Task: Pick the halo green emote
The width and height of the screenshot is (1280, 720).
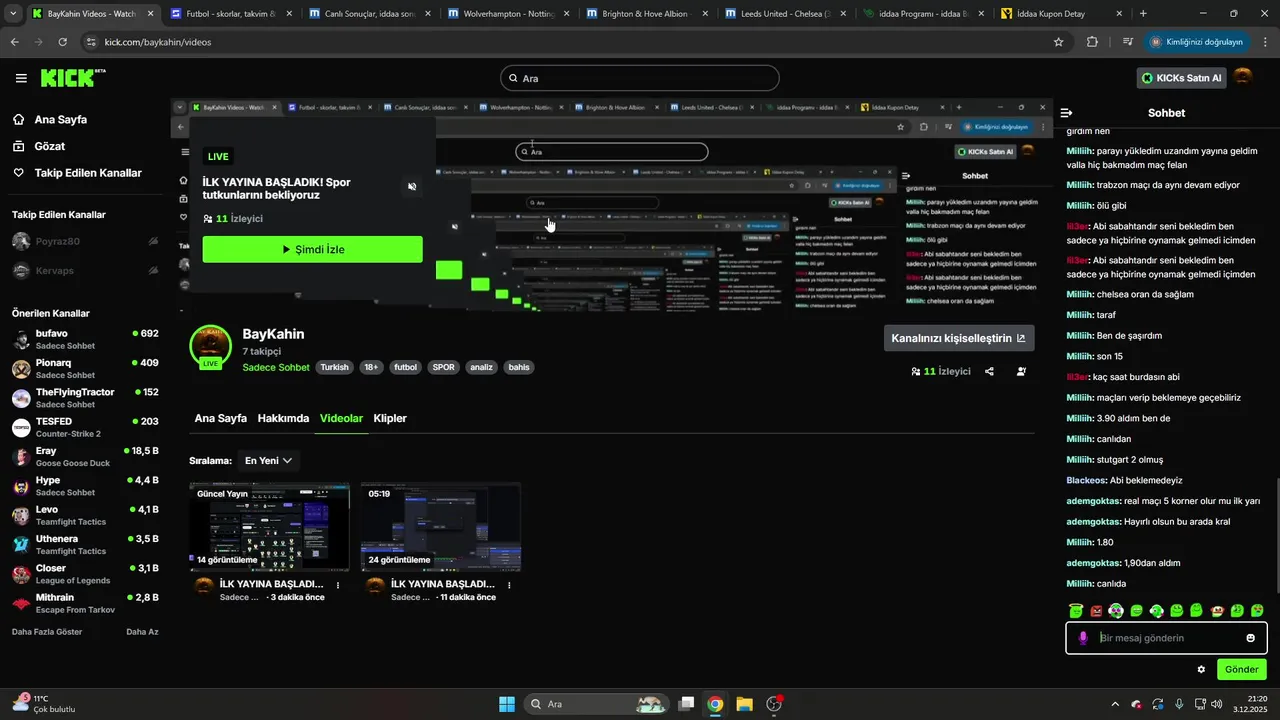Action: coord(1076,611)
